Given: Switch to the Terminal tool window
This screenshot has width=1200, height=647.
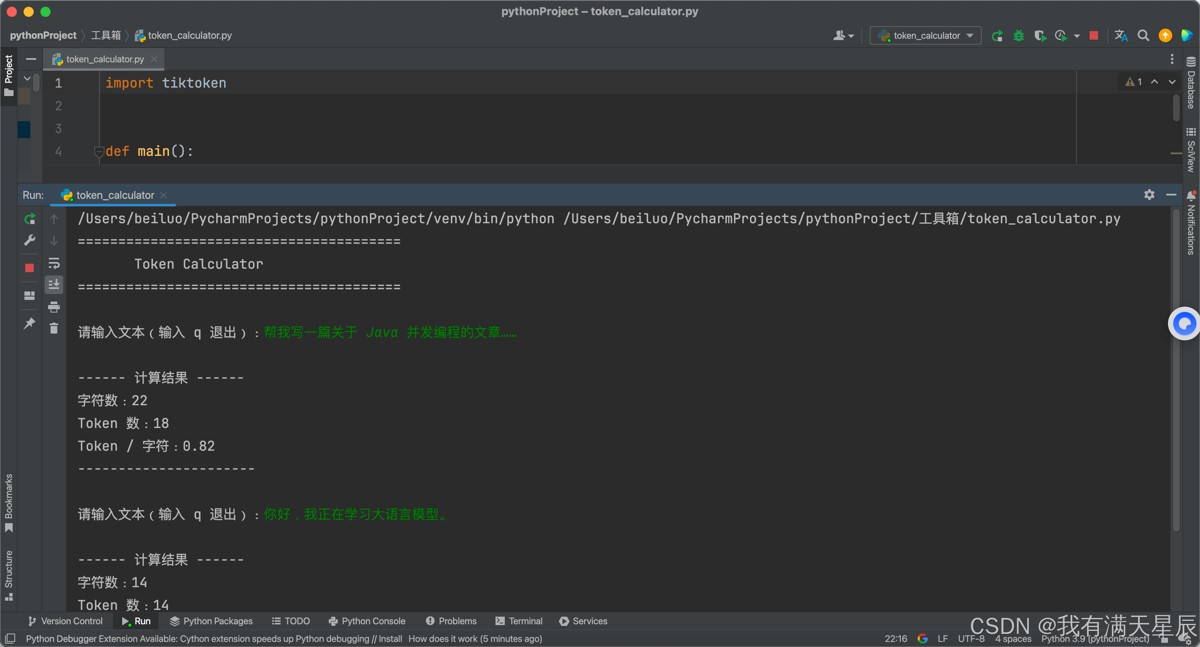Looking at the screenshot, I should click(519, 621).
